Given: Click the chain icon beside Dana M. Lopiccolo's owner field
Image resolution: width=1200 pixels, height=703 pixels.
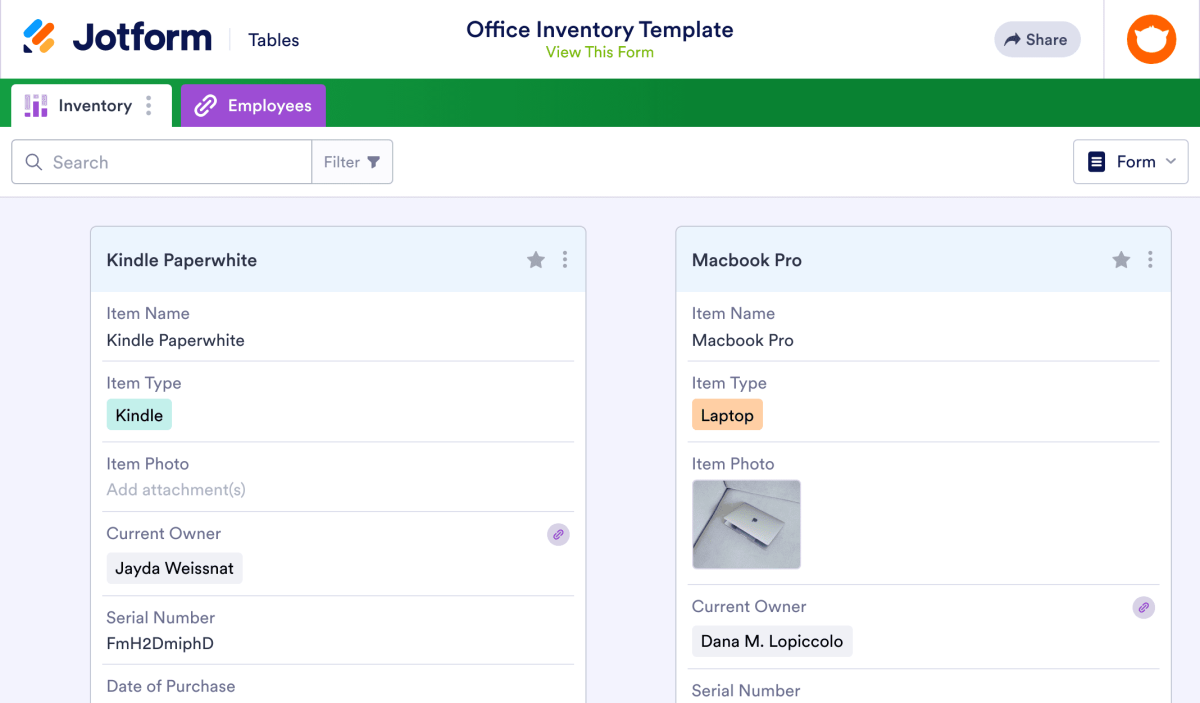Looking at the screenshot, I should (1144, 607).
